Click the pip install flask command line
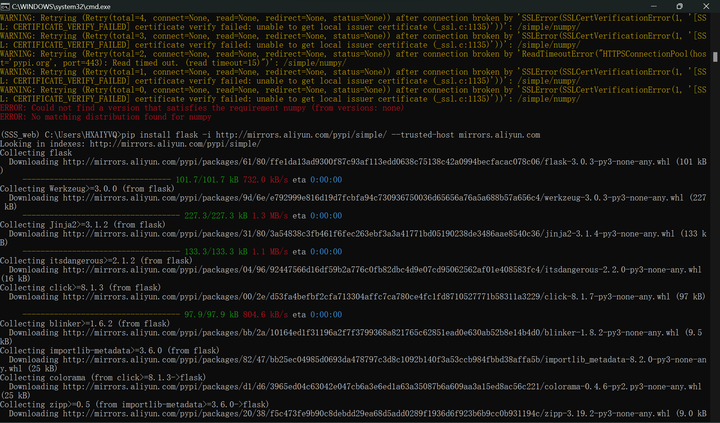Screen dimensions: 720x423 (x=270, y=135)
